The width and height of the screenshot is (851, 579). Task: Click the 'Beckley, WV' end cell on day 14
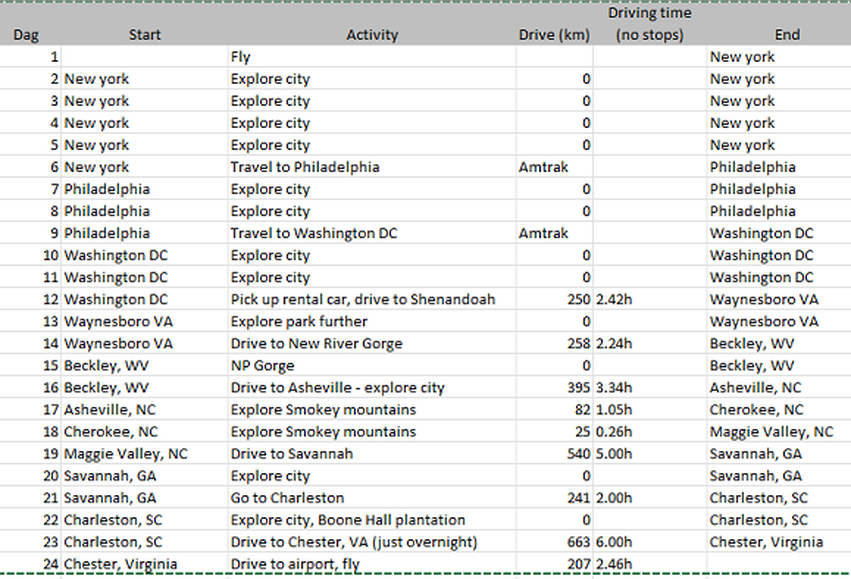point(779,343)
